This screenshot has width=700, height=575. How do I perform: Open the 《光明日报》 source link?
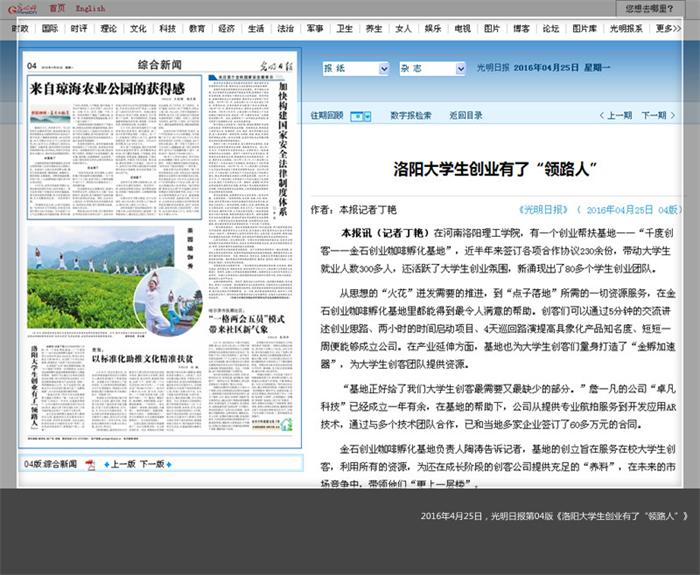coord(543,210)
